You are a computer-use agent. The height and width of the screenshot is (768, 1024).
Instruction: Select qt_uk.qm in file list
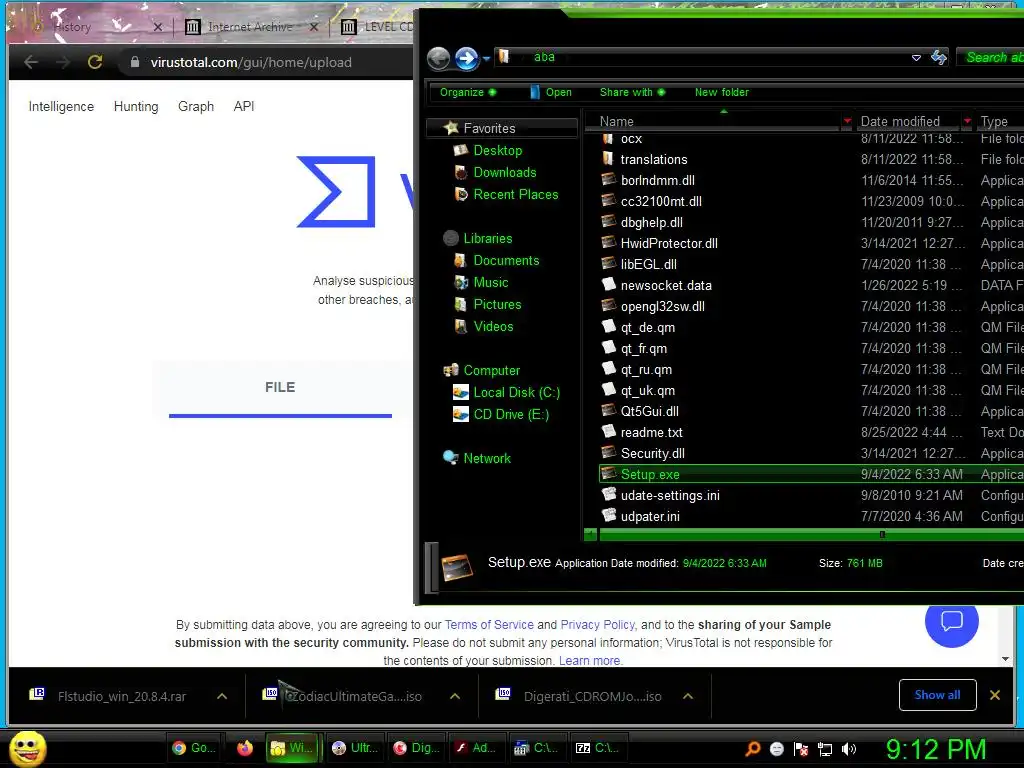[x=647, y=391]
